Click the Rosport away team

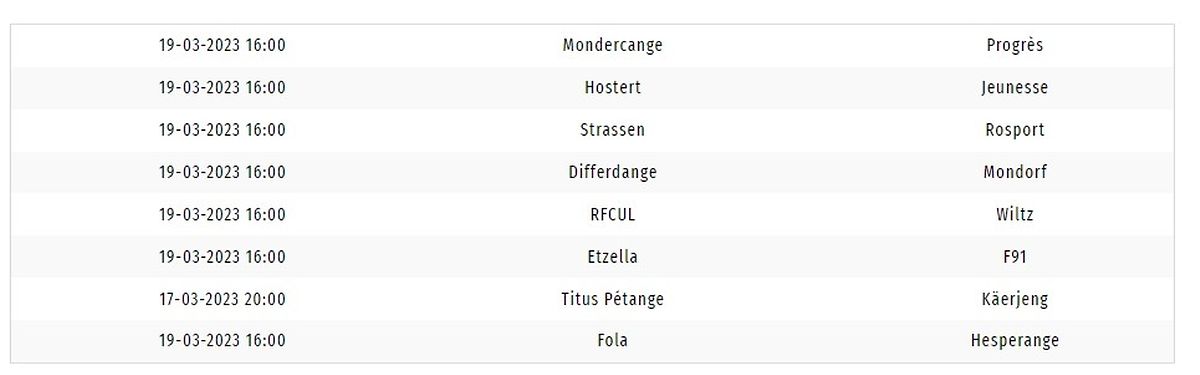[1014, 130]
